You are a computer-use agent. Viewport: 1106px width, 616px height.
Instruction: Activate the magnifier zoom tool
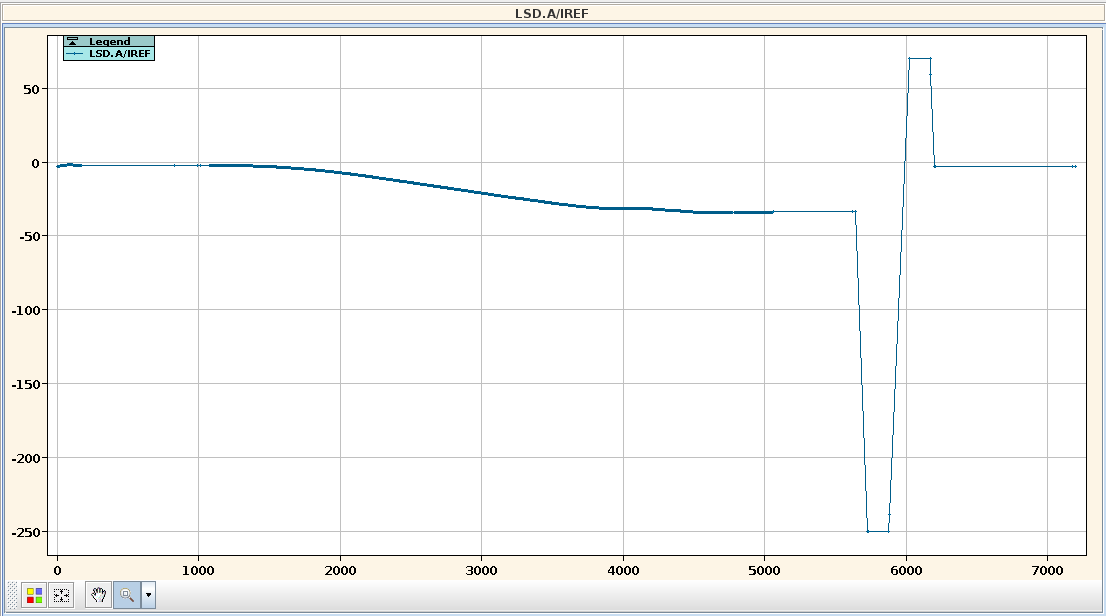pyautogui.click(x=127, y=594)
